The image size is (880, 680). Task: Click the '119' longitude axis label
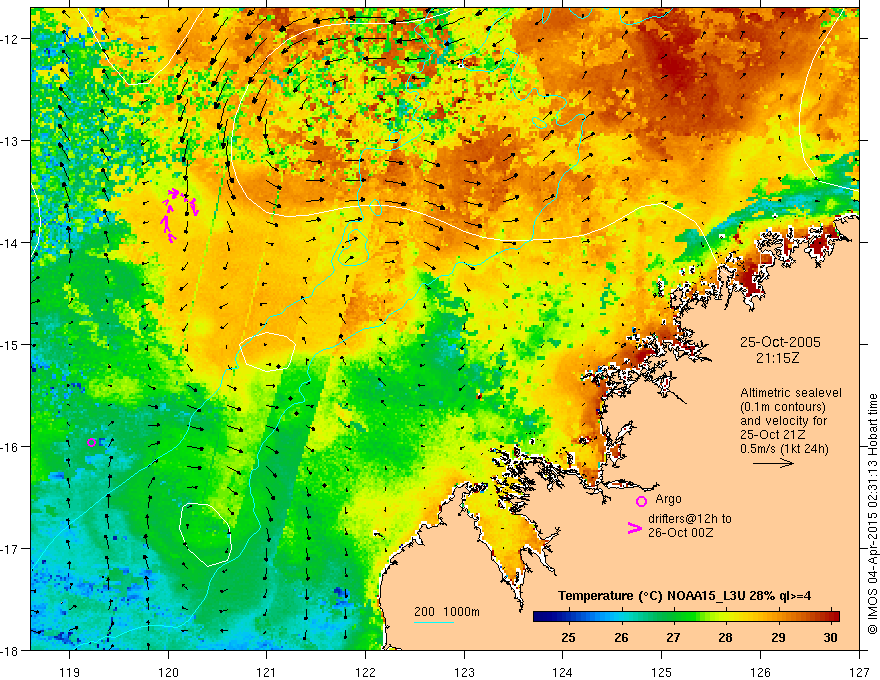tap(69, 672)
